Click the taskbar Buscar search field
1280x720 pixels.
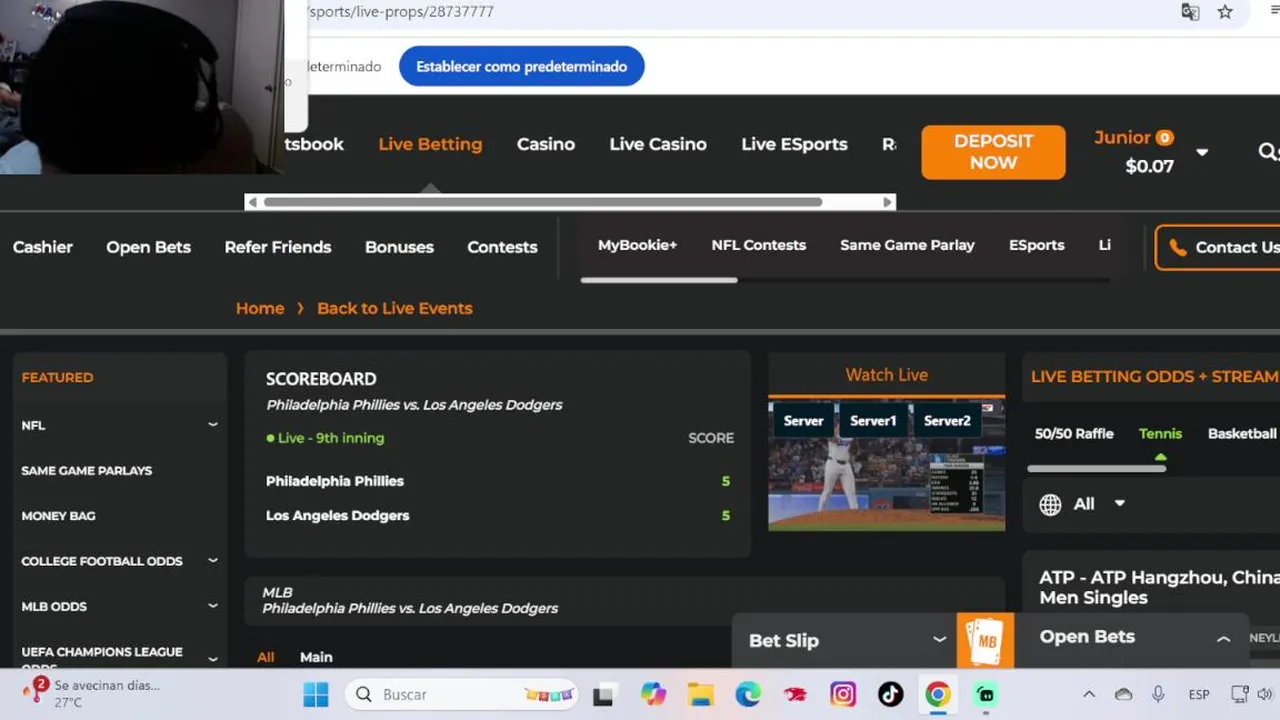click(x=463, y=694)
